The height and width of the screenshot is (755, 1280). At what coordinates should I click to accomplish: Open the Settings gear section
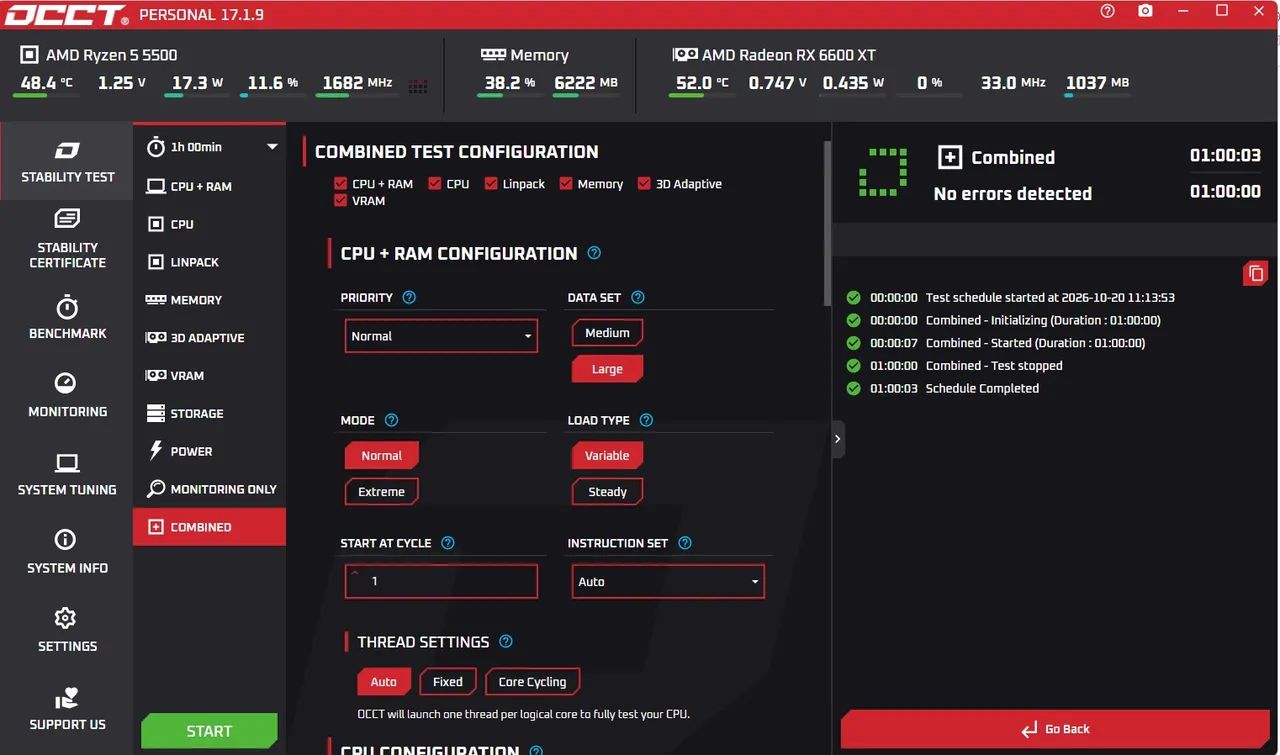pos(67,630)
